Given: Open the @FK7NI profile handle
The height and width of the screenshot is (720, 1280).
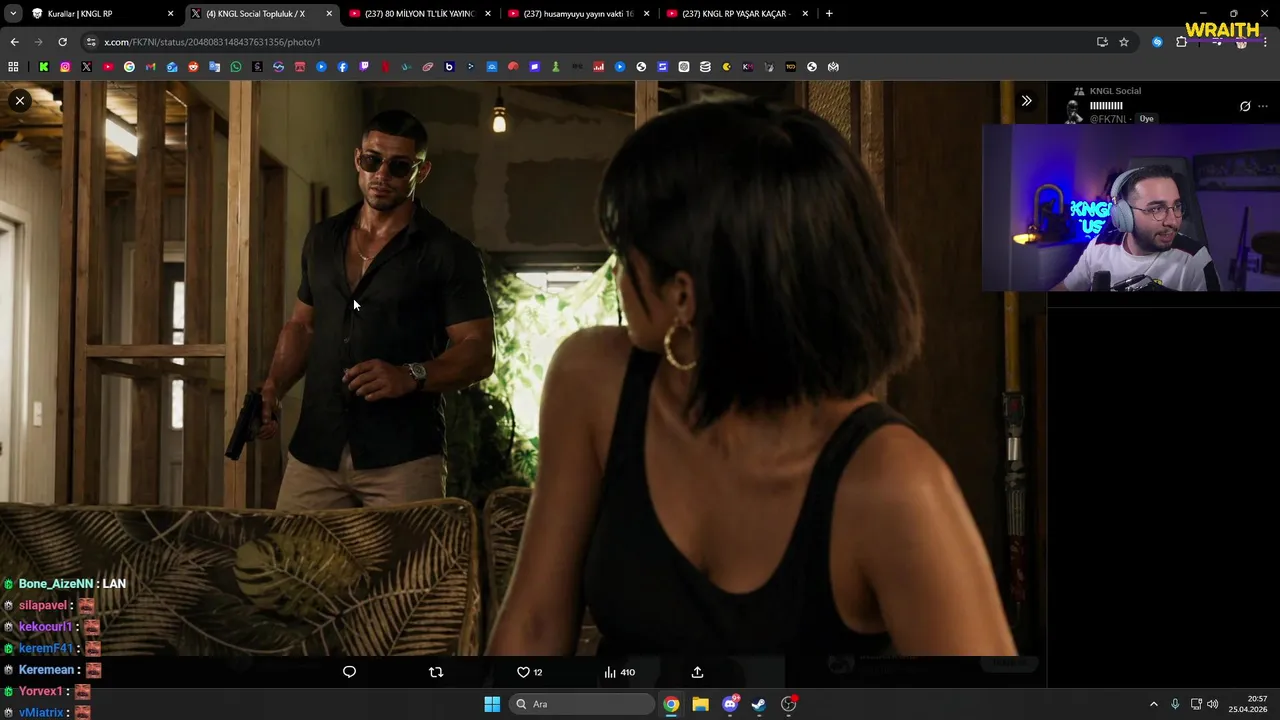Looking at the screenshot, I should pyautogui.click(x=1108, y=119).
